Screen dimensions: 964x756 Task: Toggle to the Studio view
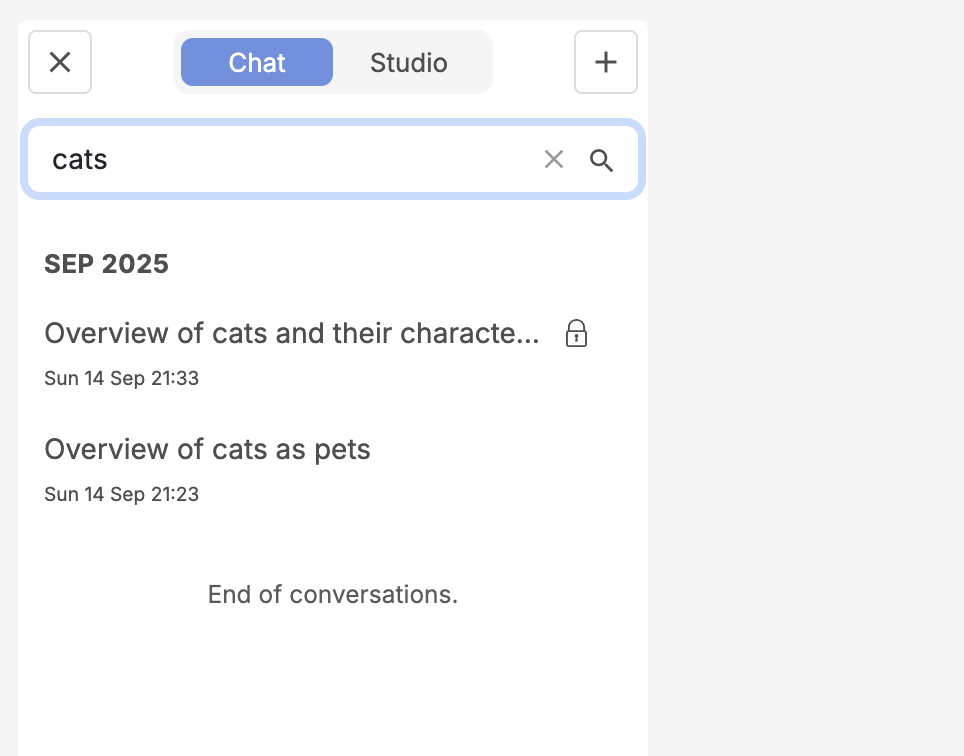pos(408,62)
